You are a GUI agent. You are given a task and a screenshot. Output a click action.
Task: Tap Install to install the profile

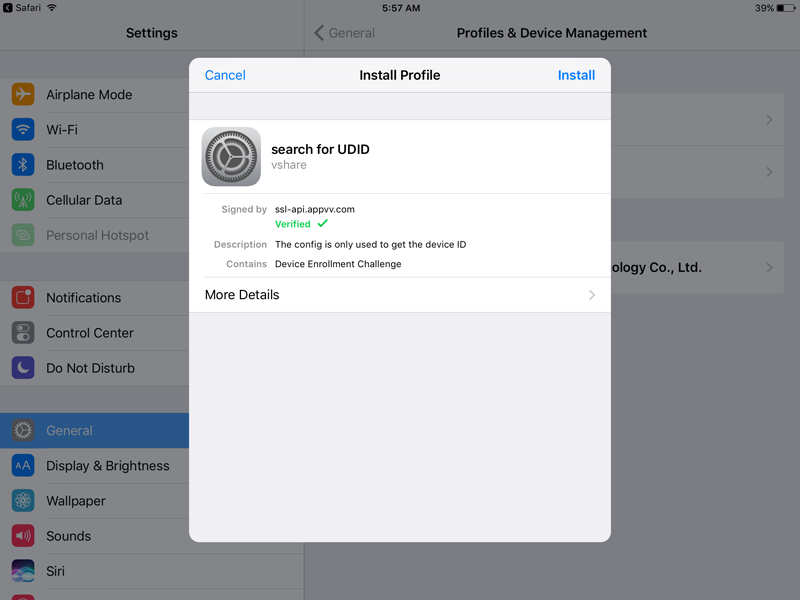[576, 75]
